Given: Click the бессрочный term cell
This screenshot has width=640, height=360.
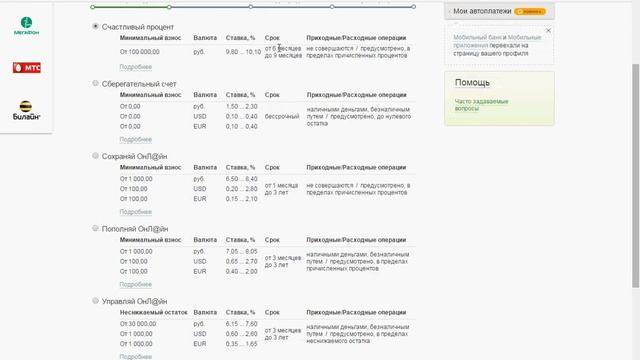Looking at the screenshot, I should pos(282,116).
